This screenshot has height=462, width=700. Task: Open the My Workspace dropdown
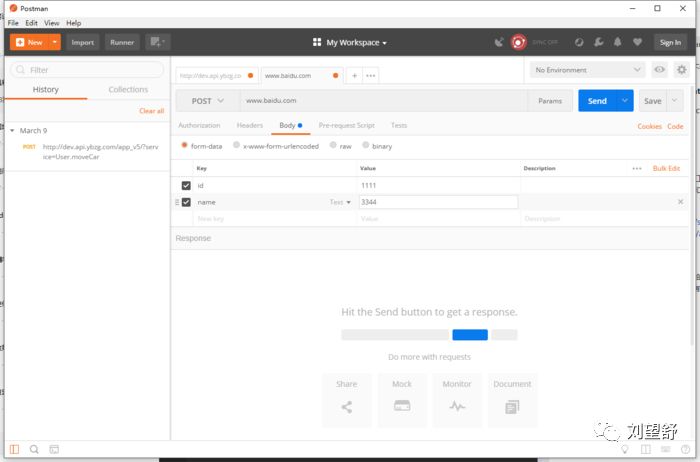pos(350,42)
